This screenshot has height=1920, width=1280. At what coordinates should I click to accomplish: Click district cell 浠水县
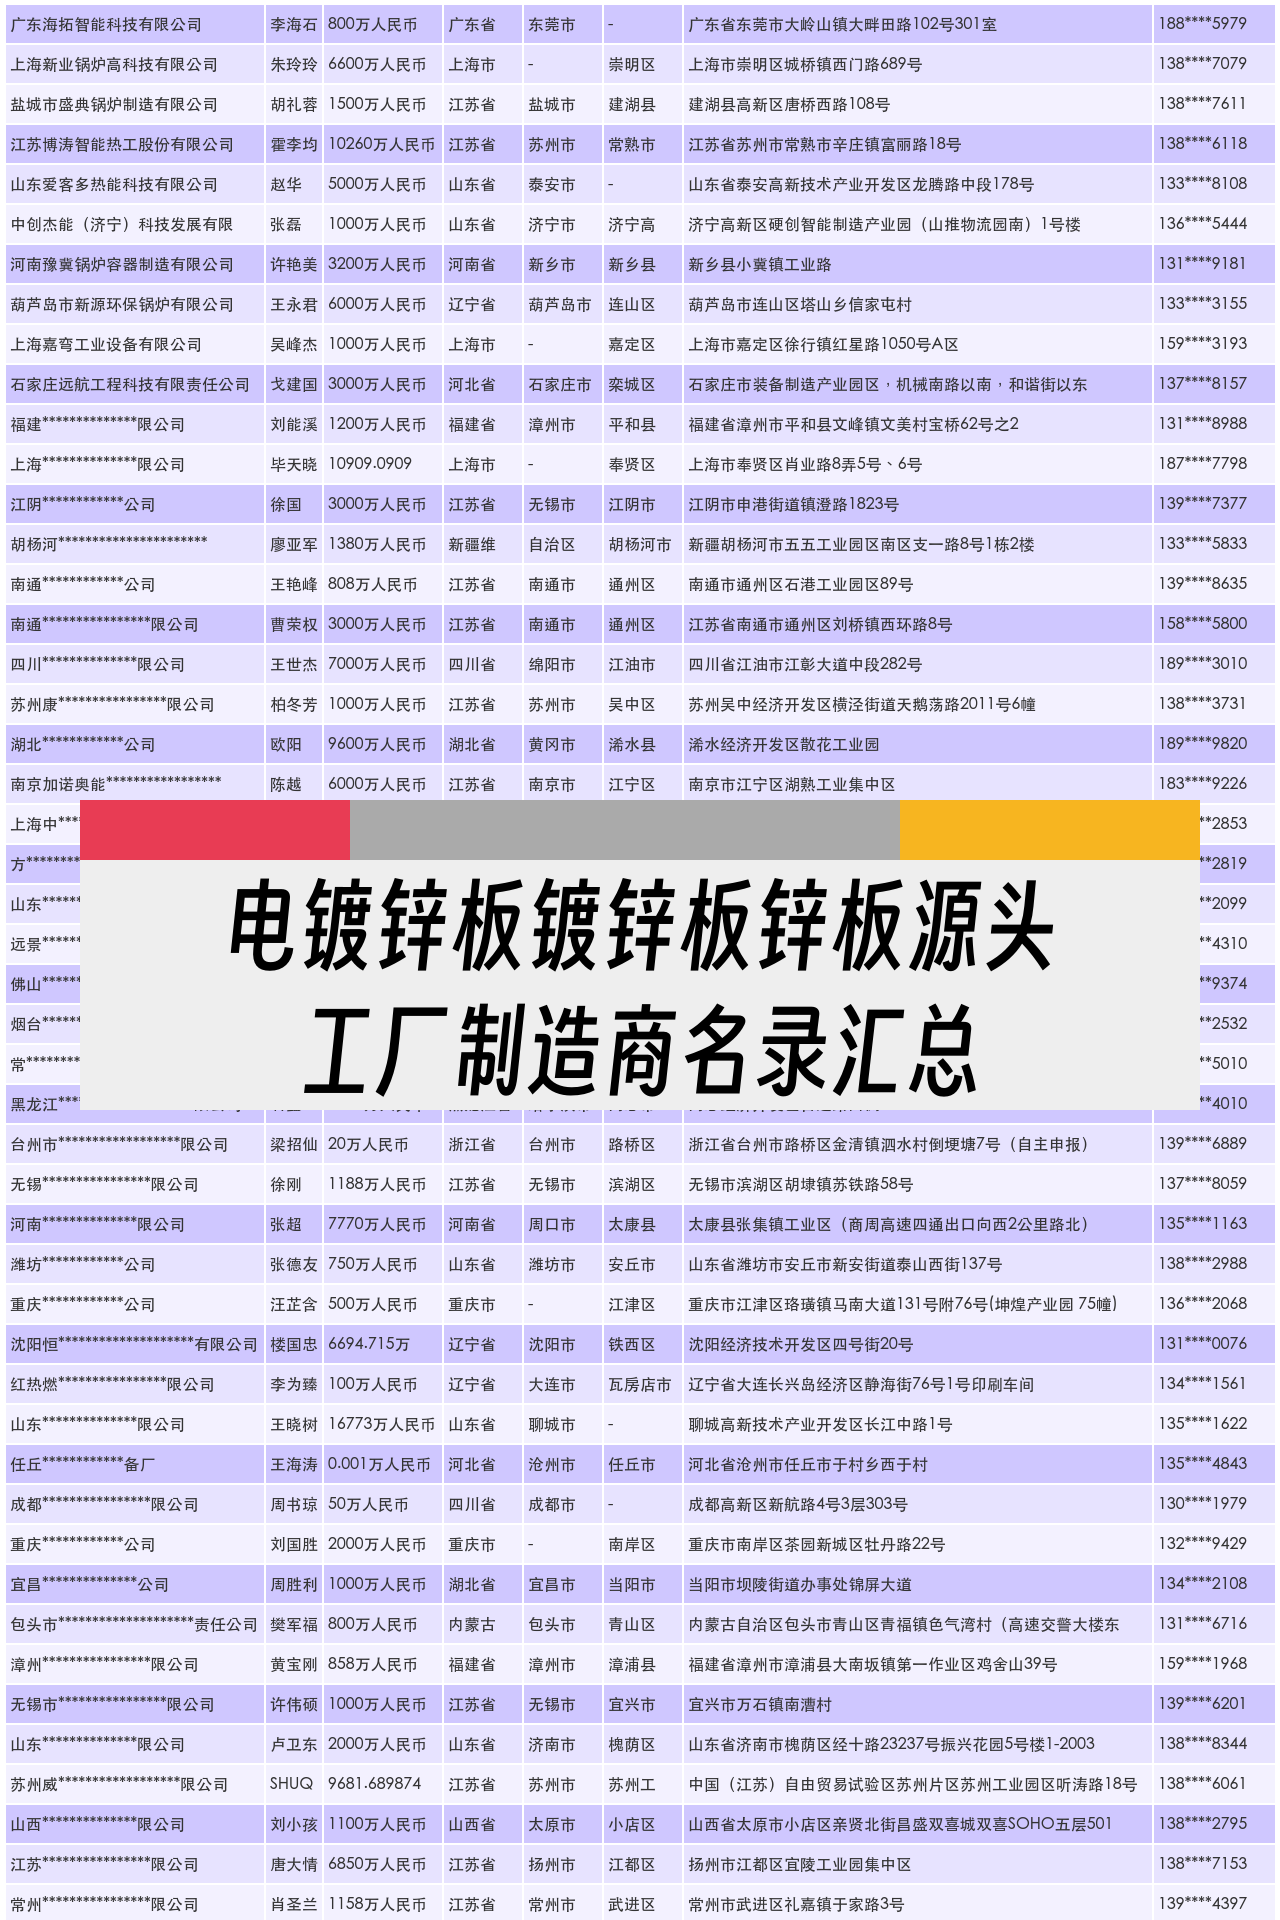coord(632,744)
